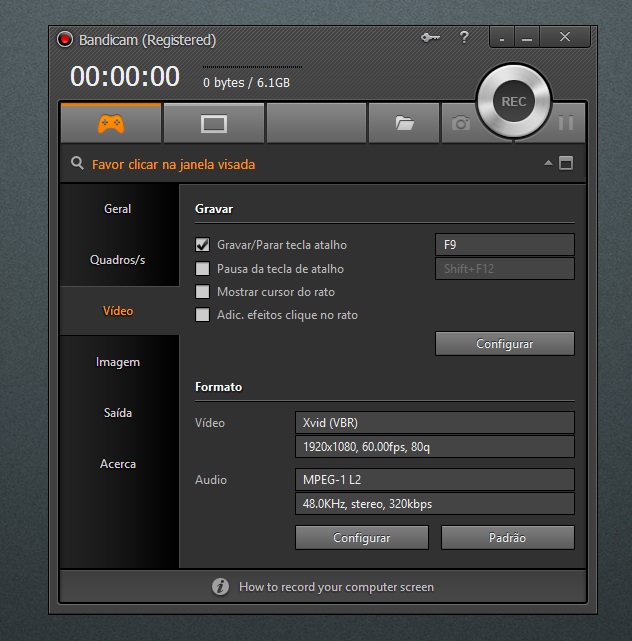This screenshot has height=641, width=632.
Task: Click the magnifier target search icon
Action: click(77, 163)
